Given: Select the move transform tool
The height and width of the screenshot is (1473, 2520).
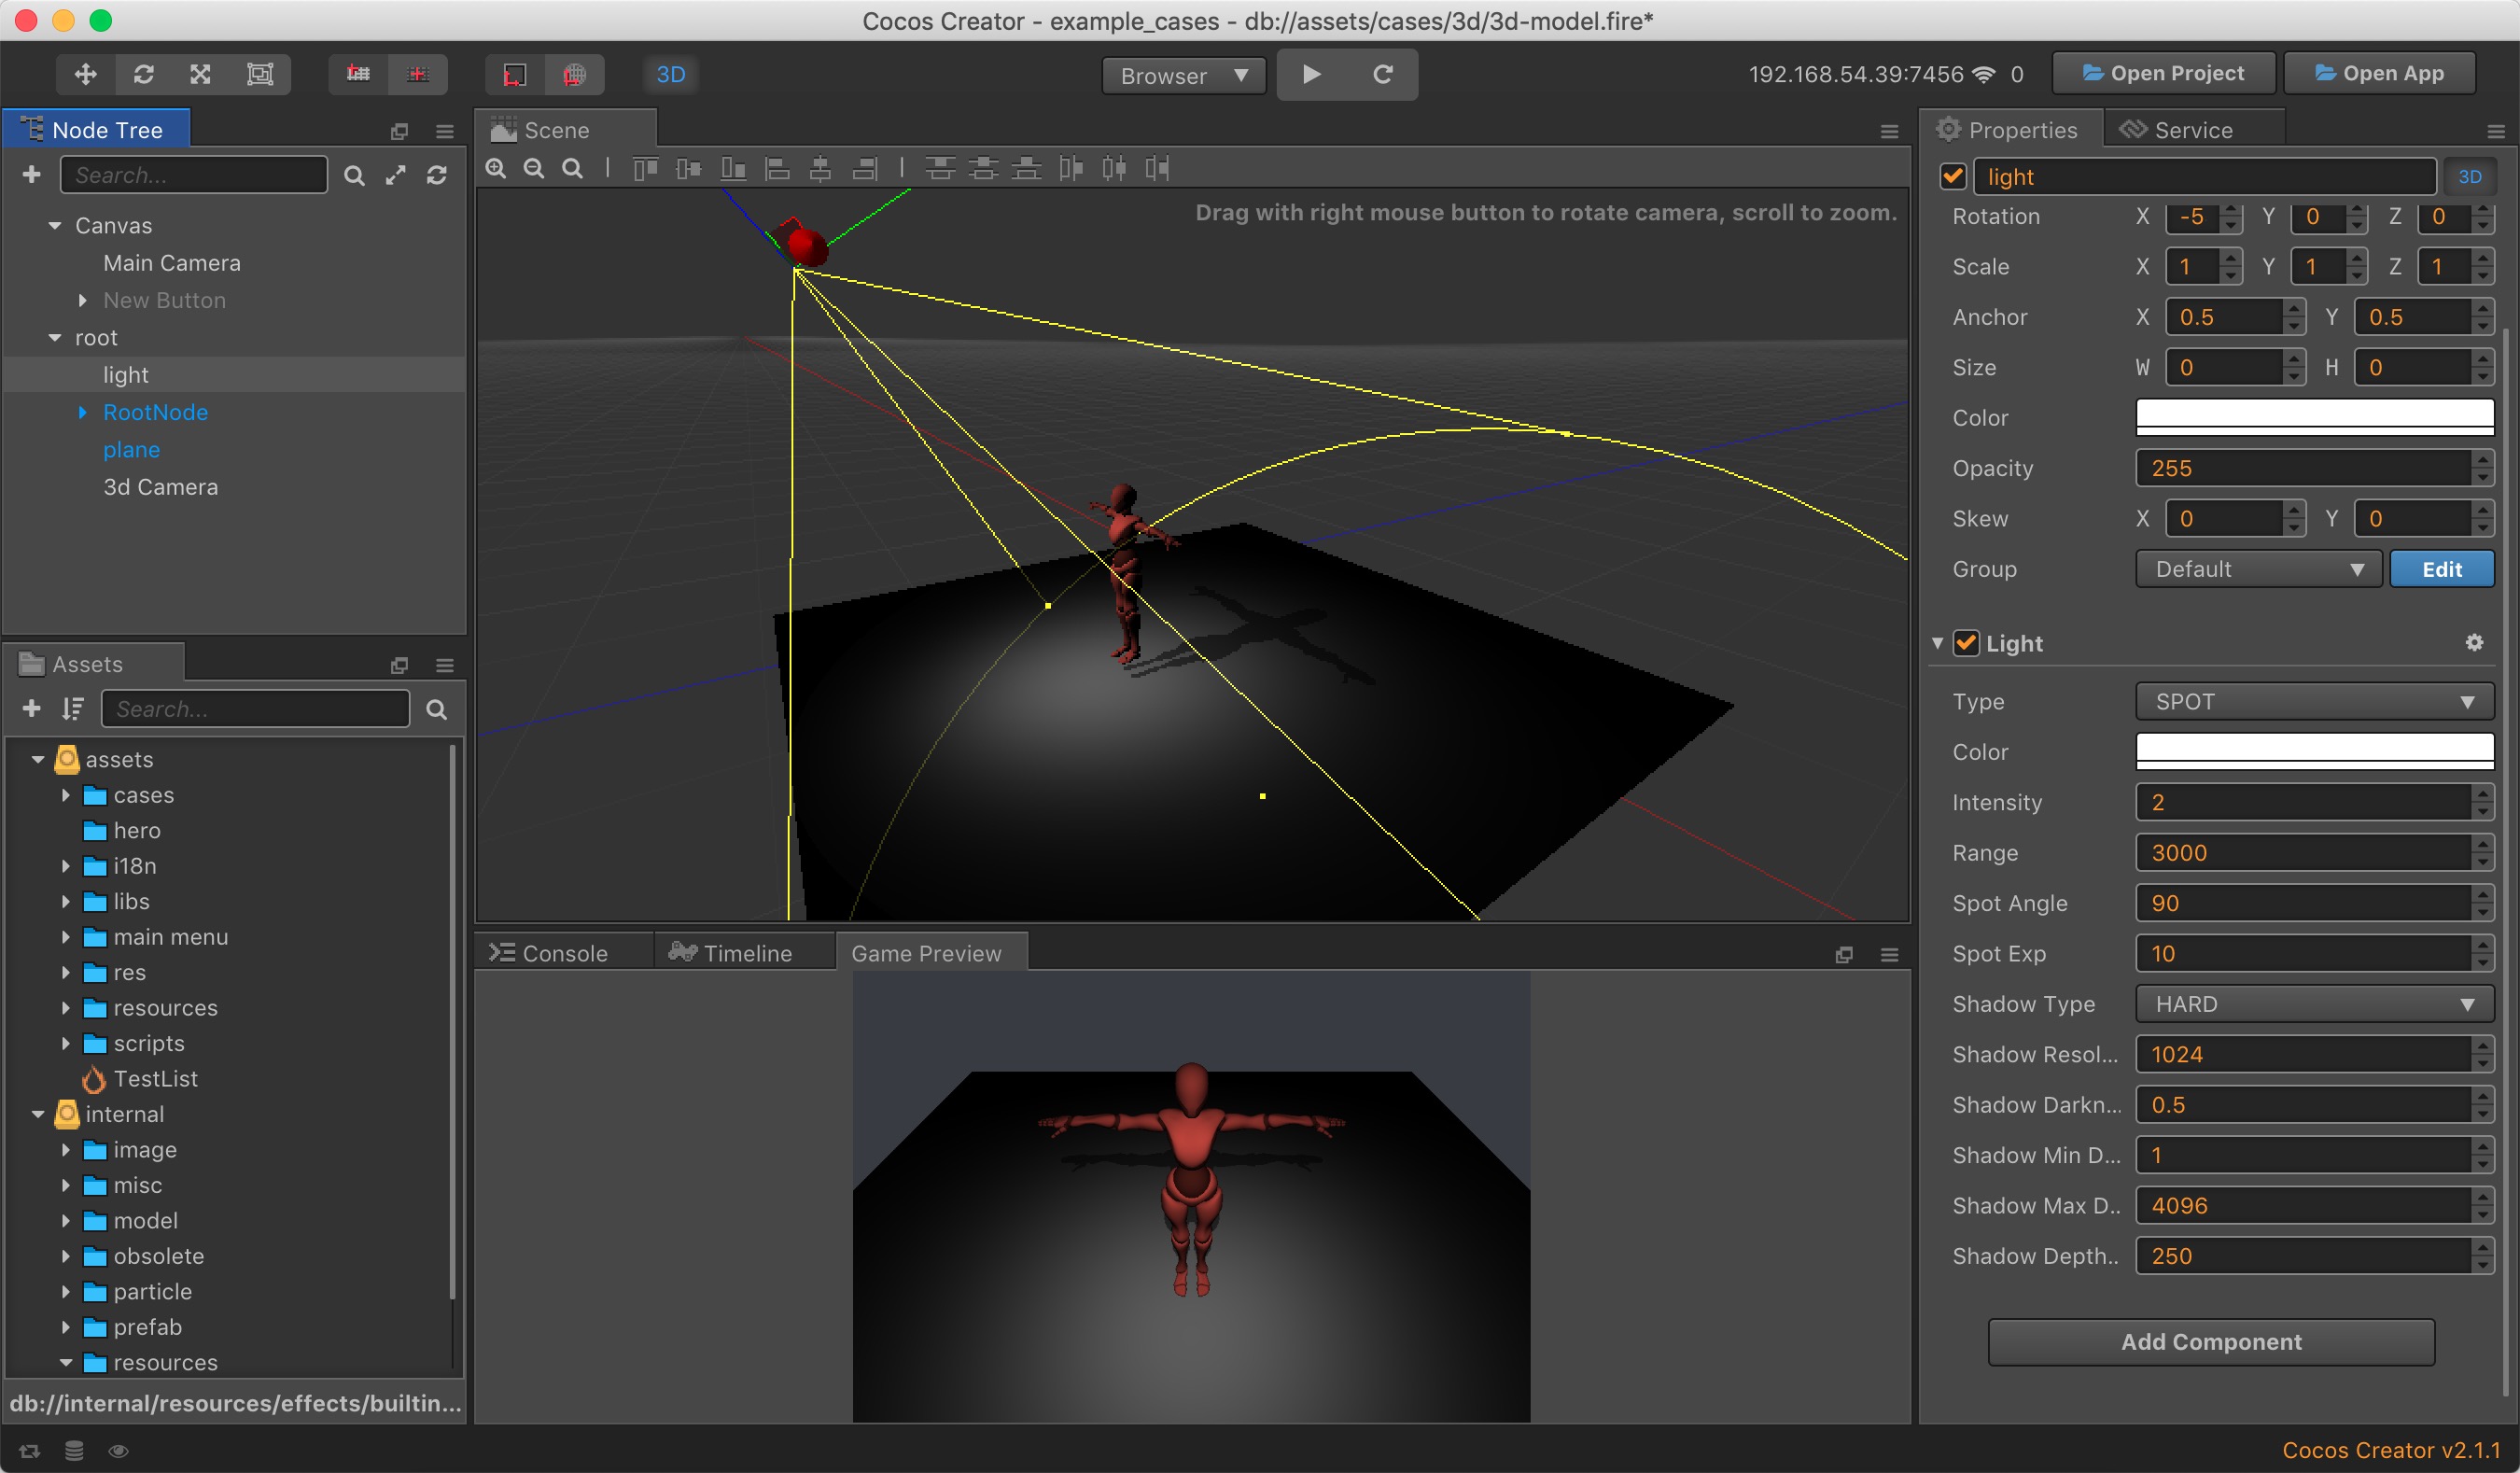Looking at the screenshot, I should 86,74.
